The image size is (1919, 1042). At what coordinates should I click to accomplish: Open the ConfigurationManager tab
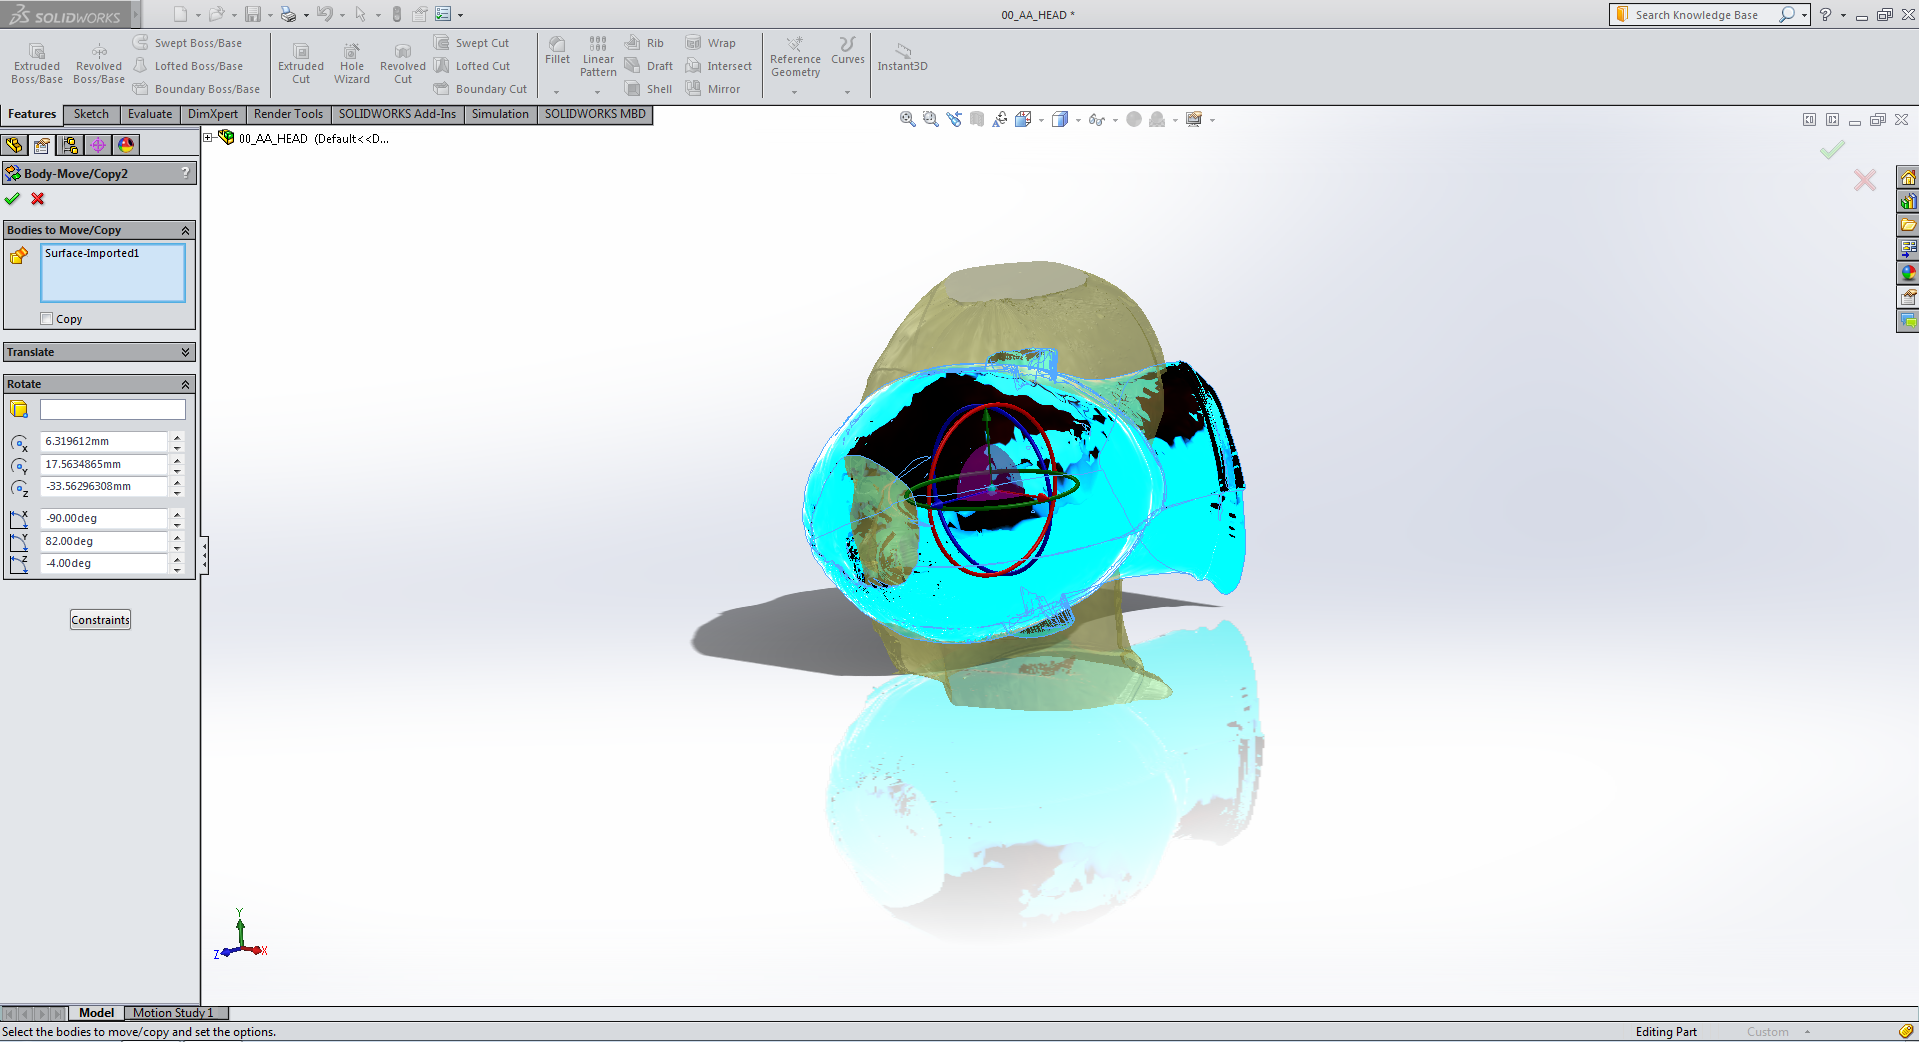point(70,145)
